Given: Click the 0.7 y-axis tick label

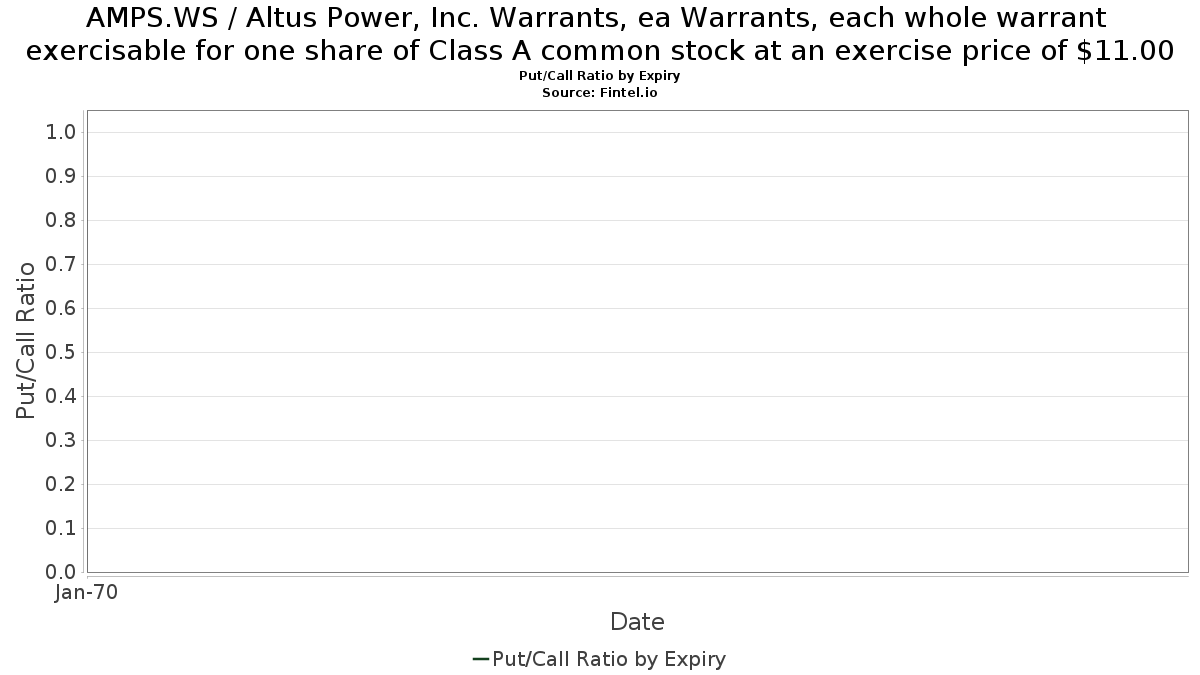Looking at the screenshot, I should [x=61, y=264].
